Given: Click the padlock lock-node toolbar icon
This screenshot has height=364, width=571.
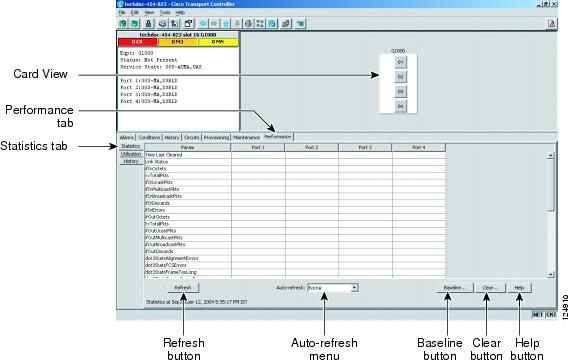Looking at the screenshot, I should tap(148, 24).
